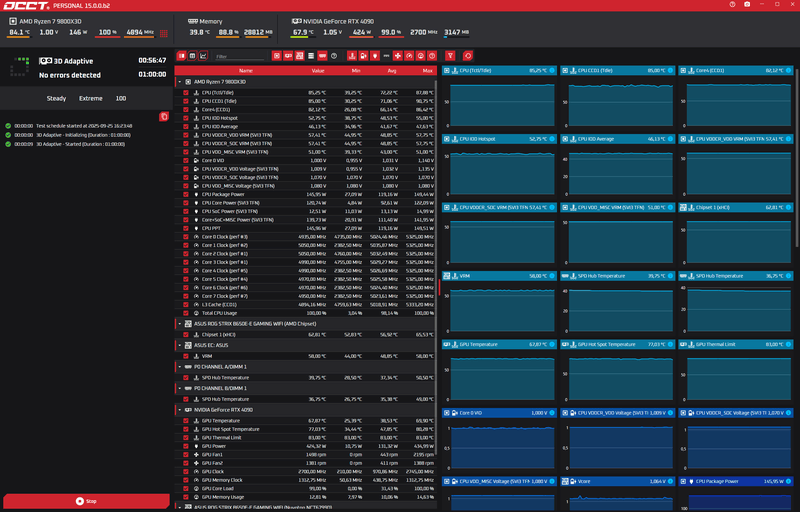Click the red funnel filter icon

450,56
